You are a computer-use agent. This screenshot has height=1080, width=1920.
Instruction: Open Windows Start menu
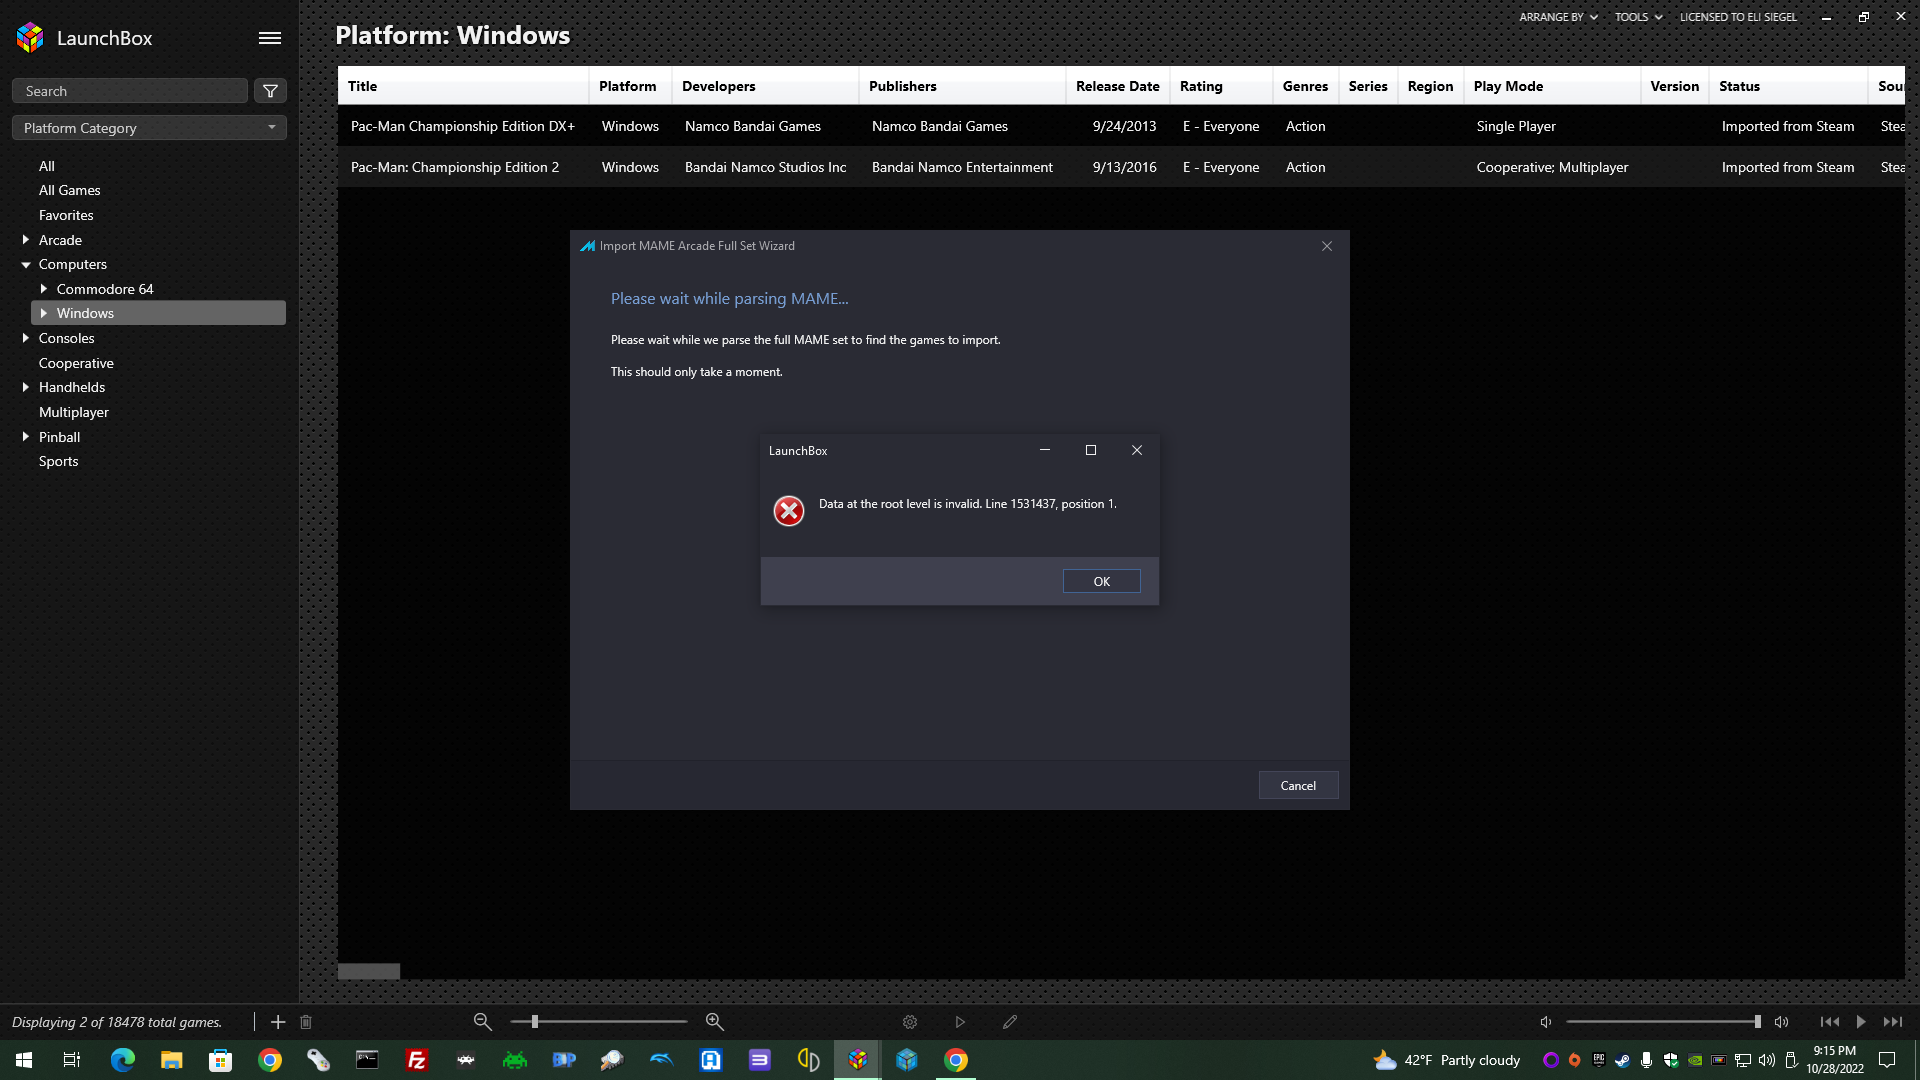24,1060
